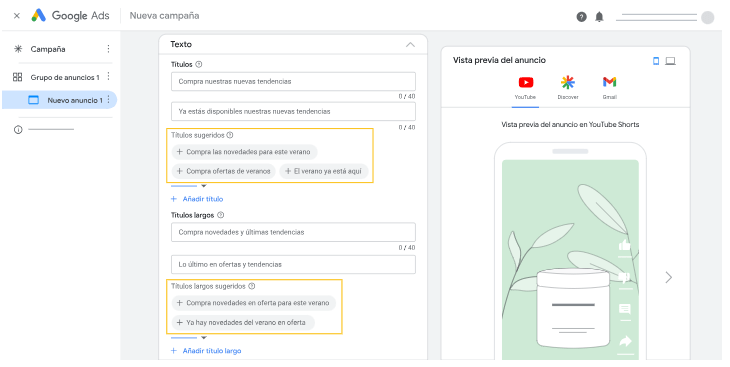
Task: Select YouTube preview tab
Action: click(526, 88)
